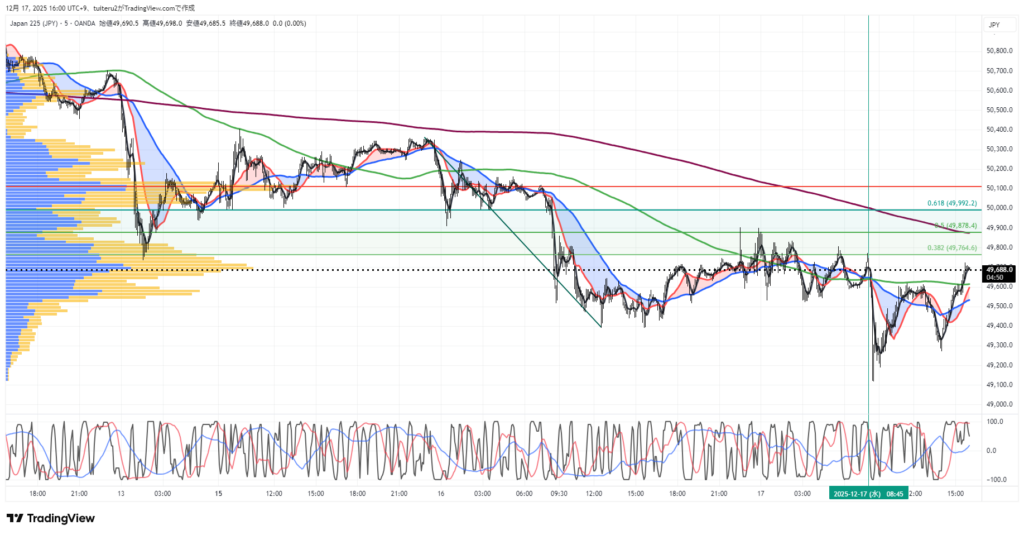Viewport: 1024px width, 535px height.
Task: Click the teal vertical line in the chart
Action: [868, 150]
